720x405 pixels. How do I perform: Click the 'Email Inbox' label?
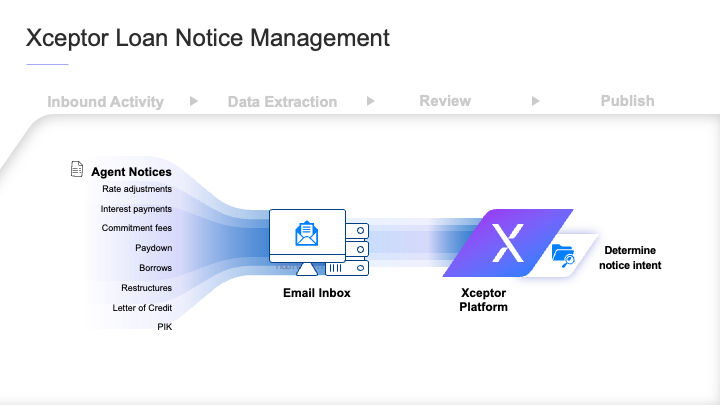pos(317,293)
